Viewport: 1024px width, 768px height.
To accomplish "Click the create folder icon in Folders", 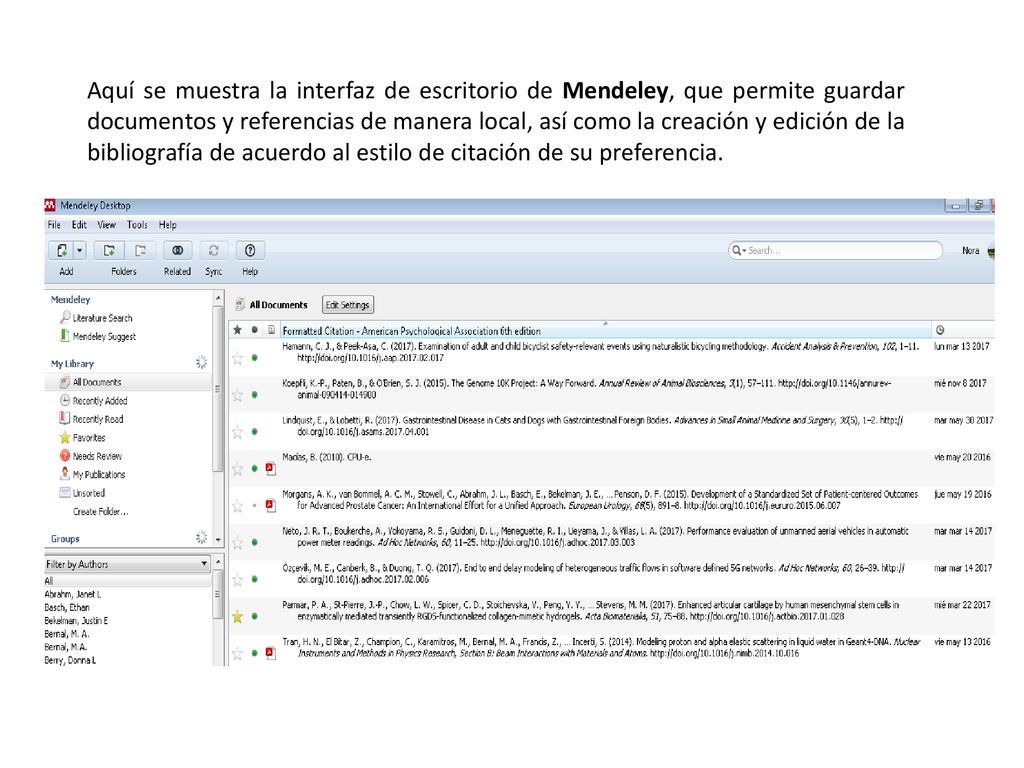I will (109, 250).
